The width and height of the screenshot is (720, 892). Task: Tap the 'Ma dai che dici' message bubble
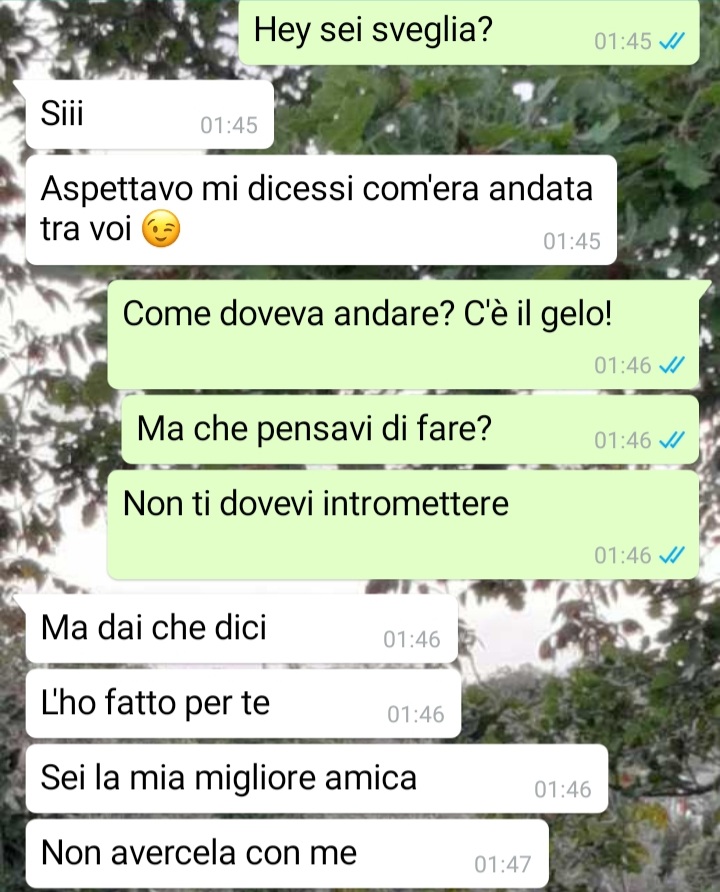(242, 629)
